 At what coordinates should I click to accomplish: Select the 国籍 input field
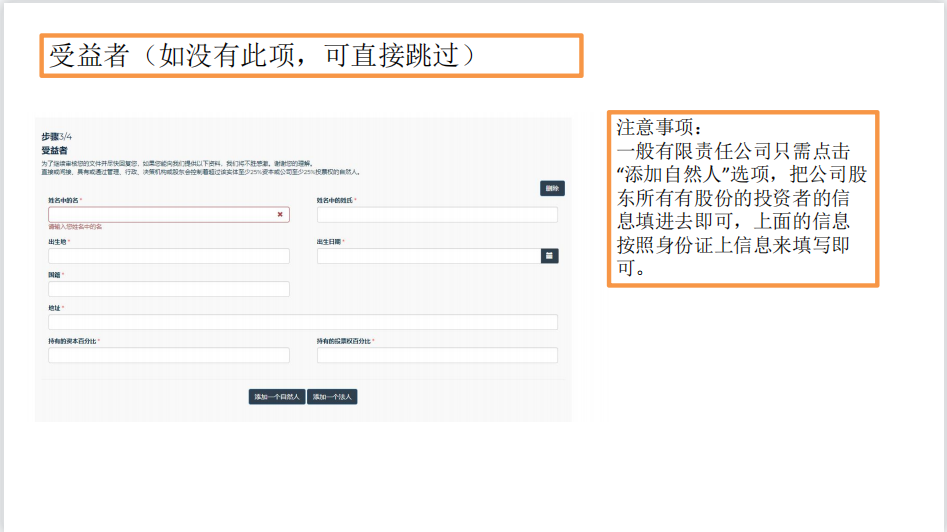pyautogui.click(x=169, y=289)
